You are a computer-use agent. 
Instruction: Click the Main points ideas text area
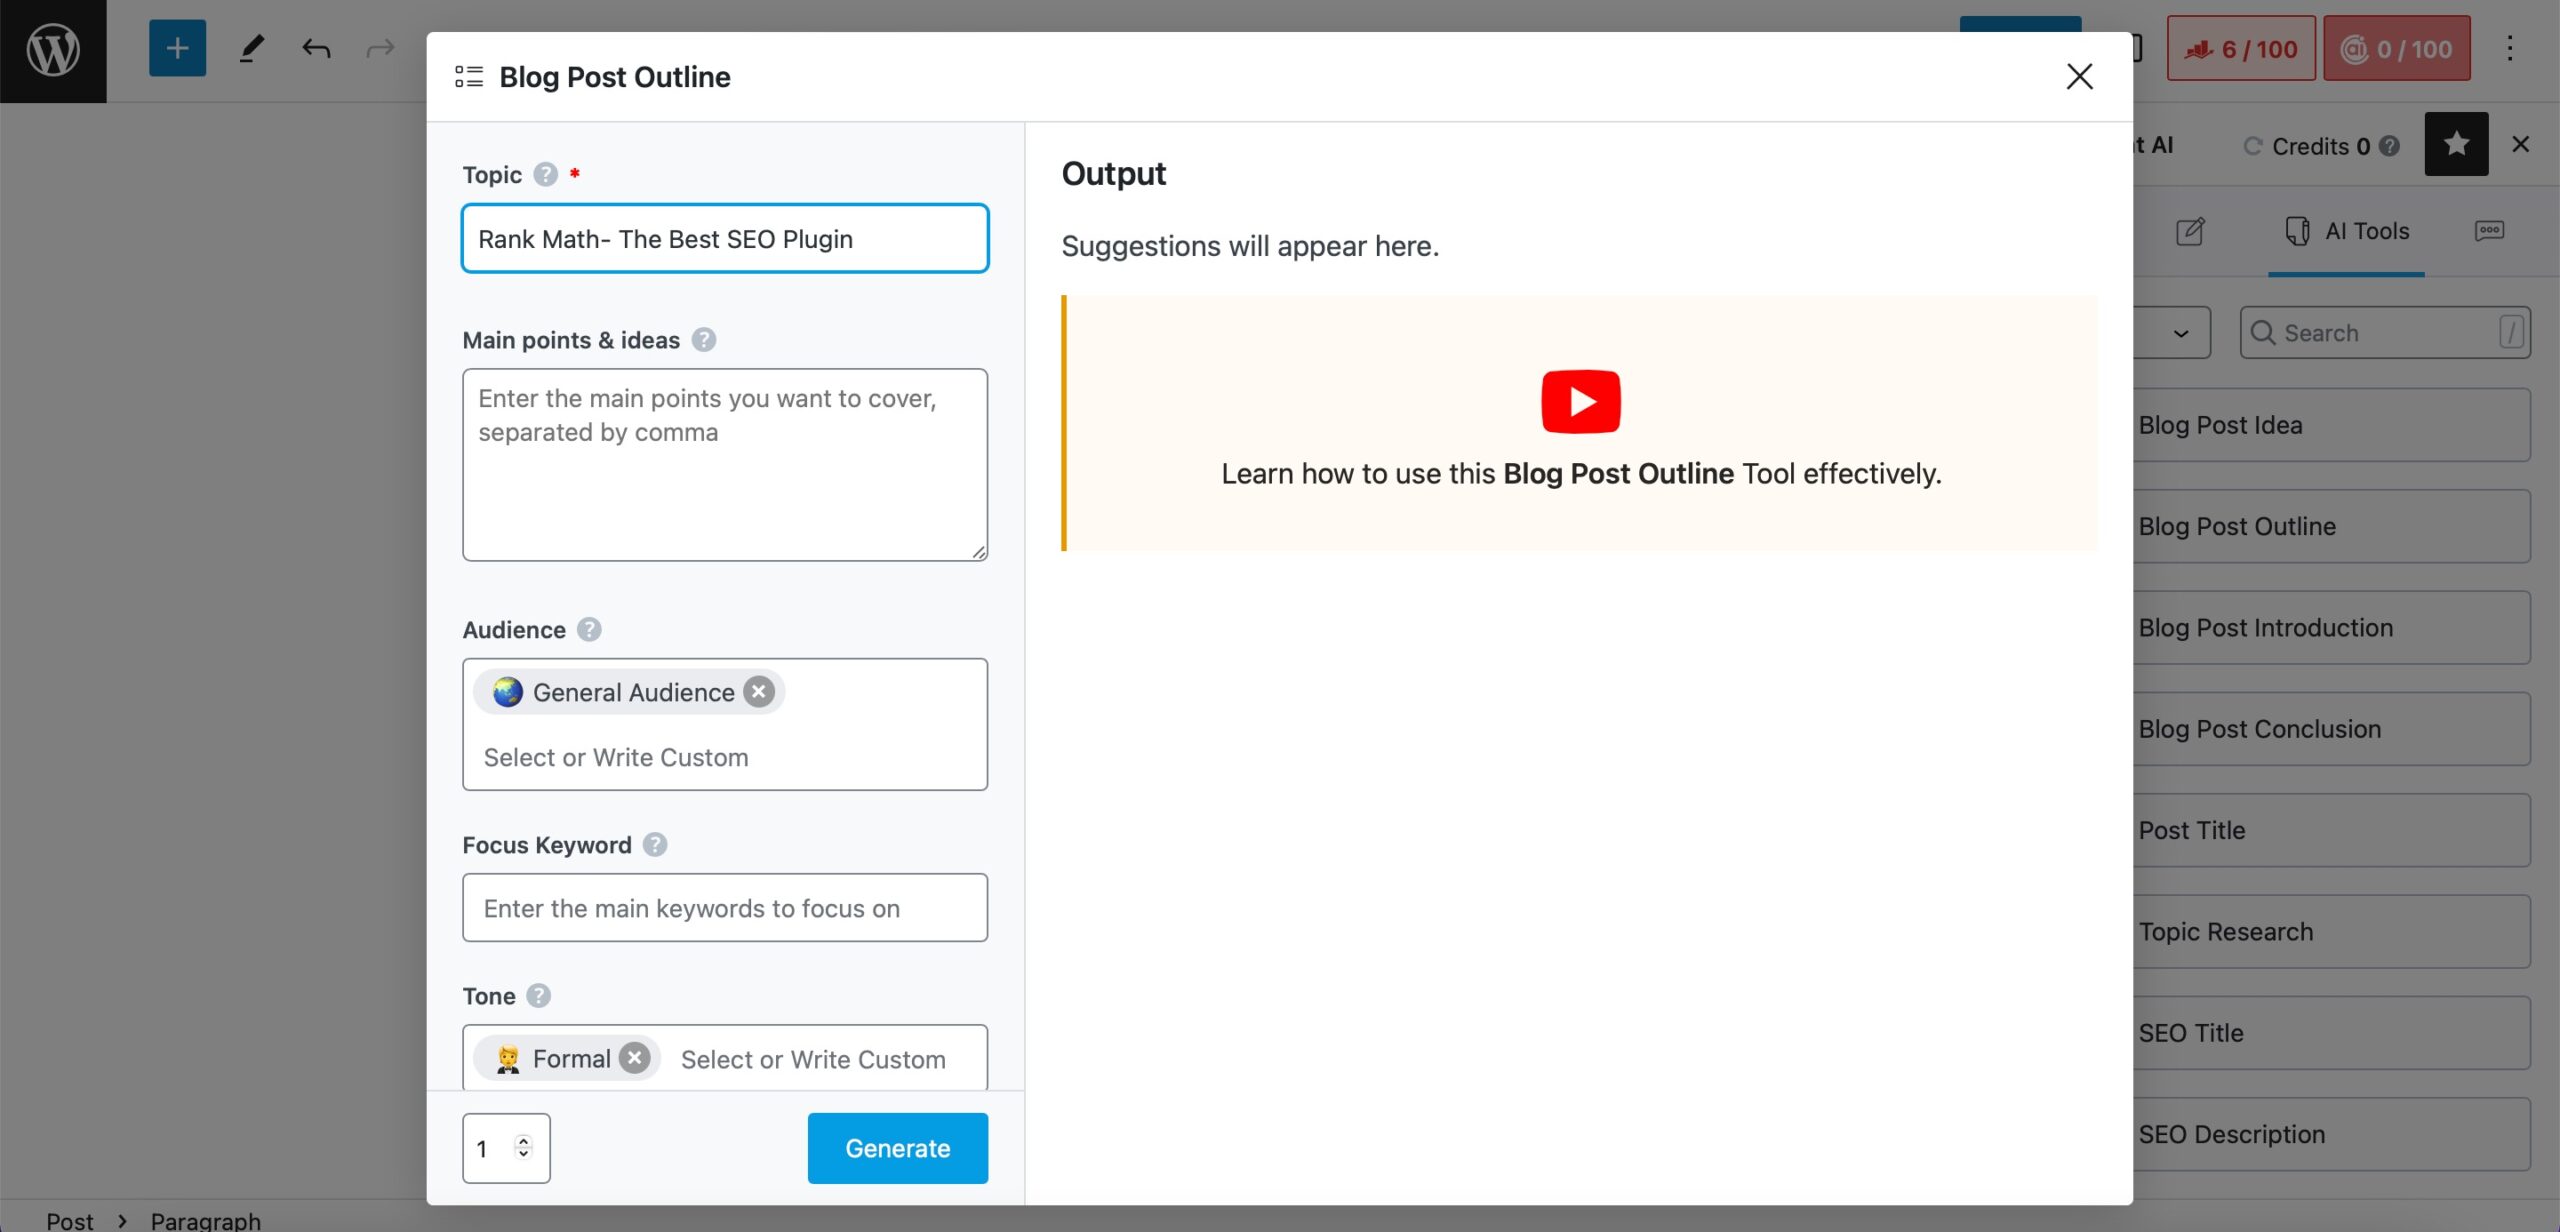(723, 463)
